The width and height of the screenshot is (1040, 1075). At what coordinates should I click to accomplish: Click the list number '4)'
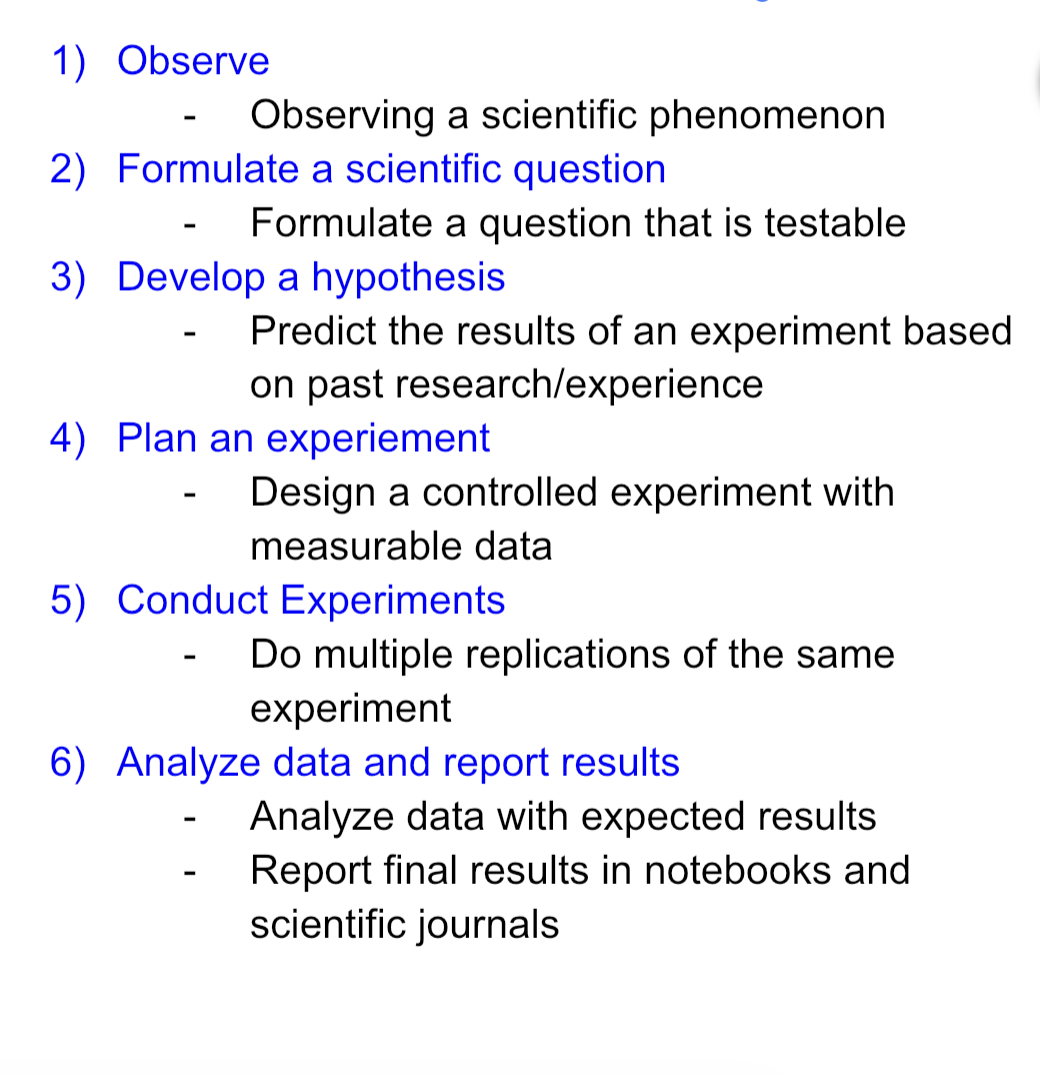[x=69, y=439]
